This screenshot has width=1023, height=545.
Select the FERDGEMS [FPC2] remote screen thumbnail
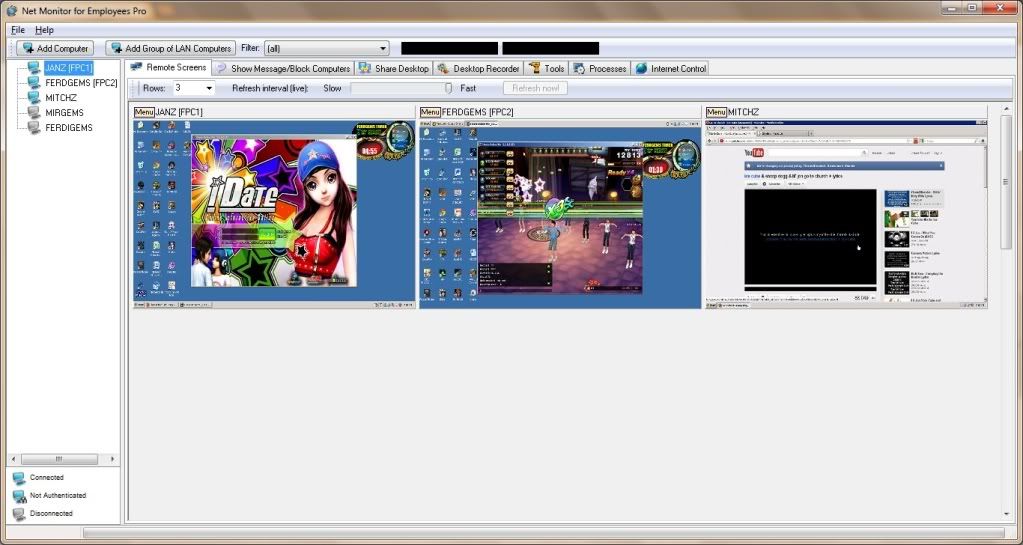559,214
